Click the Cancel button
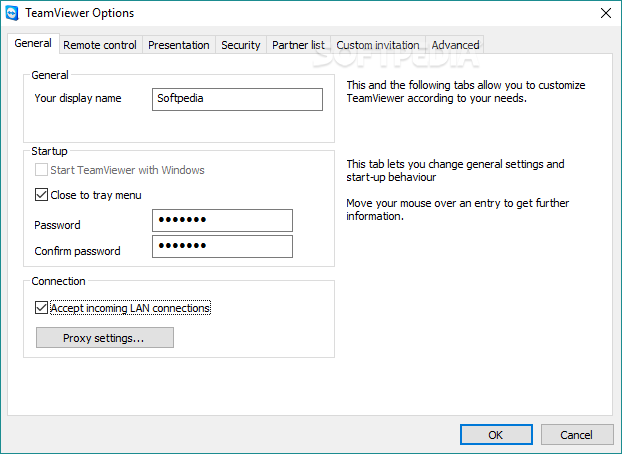The image size is (622, 454). click(x=577, y=435)
